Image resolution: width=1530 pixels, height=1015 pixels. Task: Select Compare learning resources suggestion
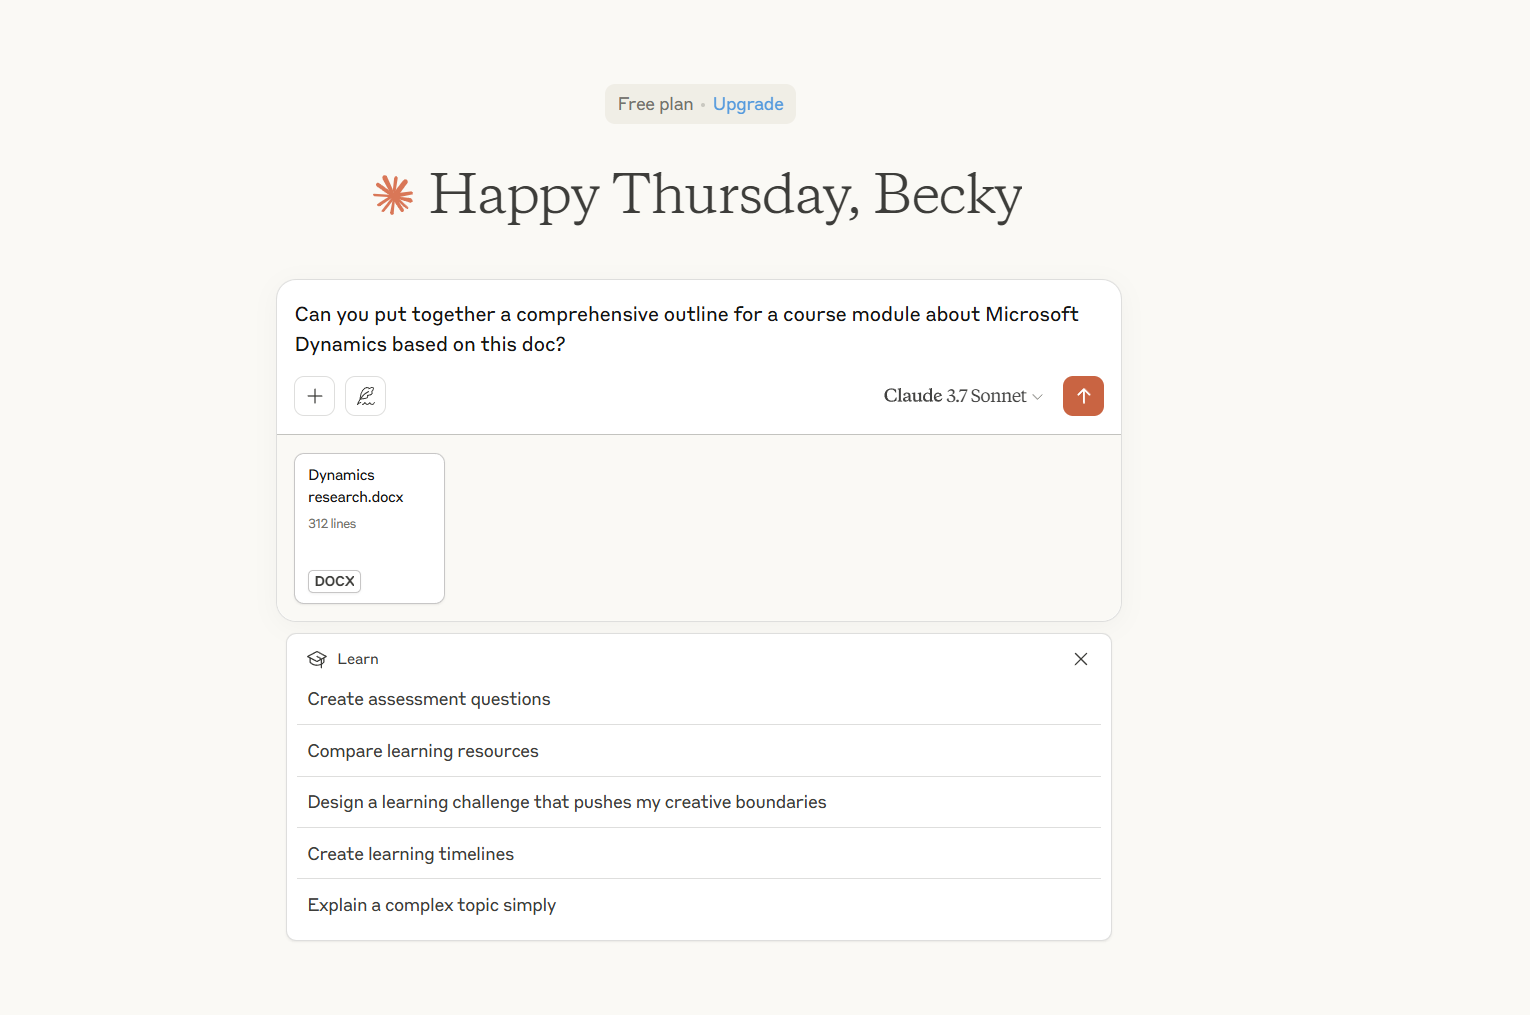pos(423,751)
